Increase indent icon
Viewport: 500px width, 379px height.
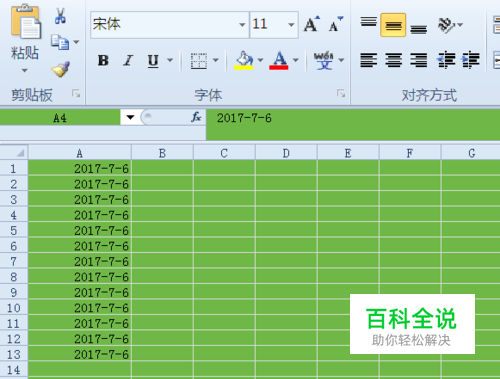coord(470,60)
